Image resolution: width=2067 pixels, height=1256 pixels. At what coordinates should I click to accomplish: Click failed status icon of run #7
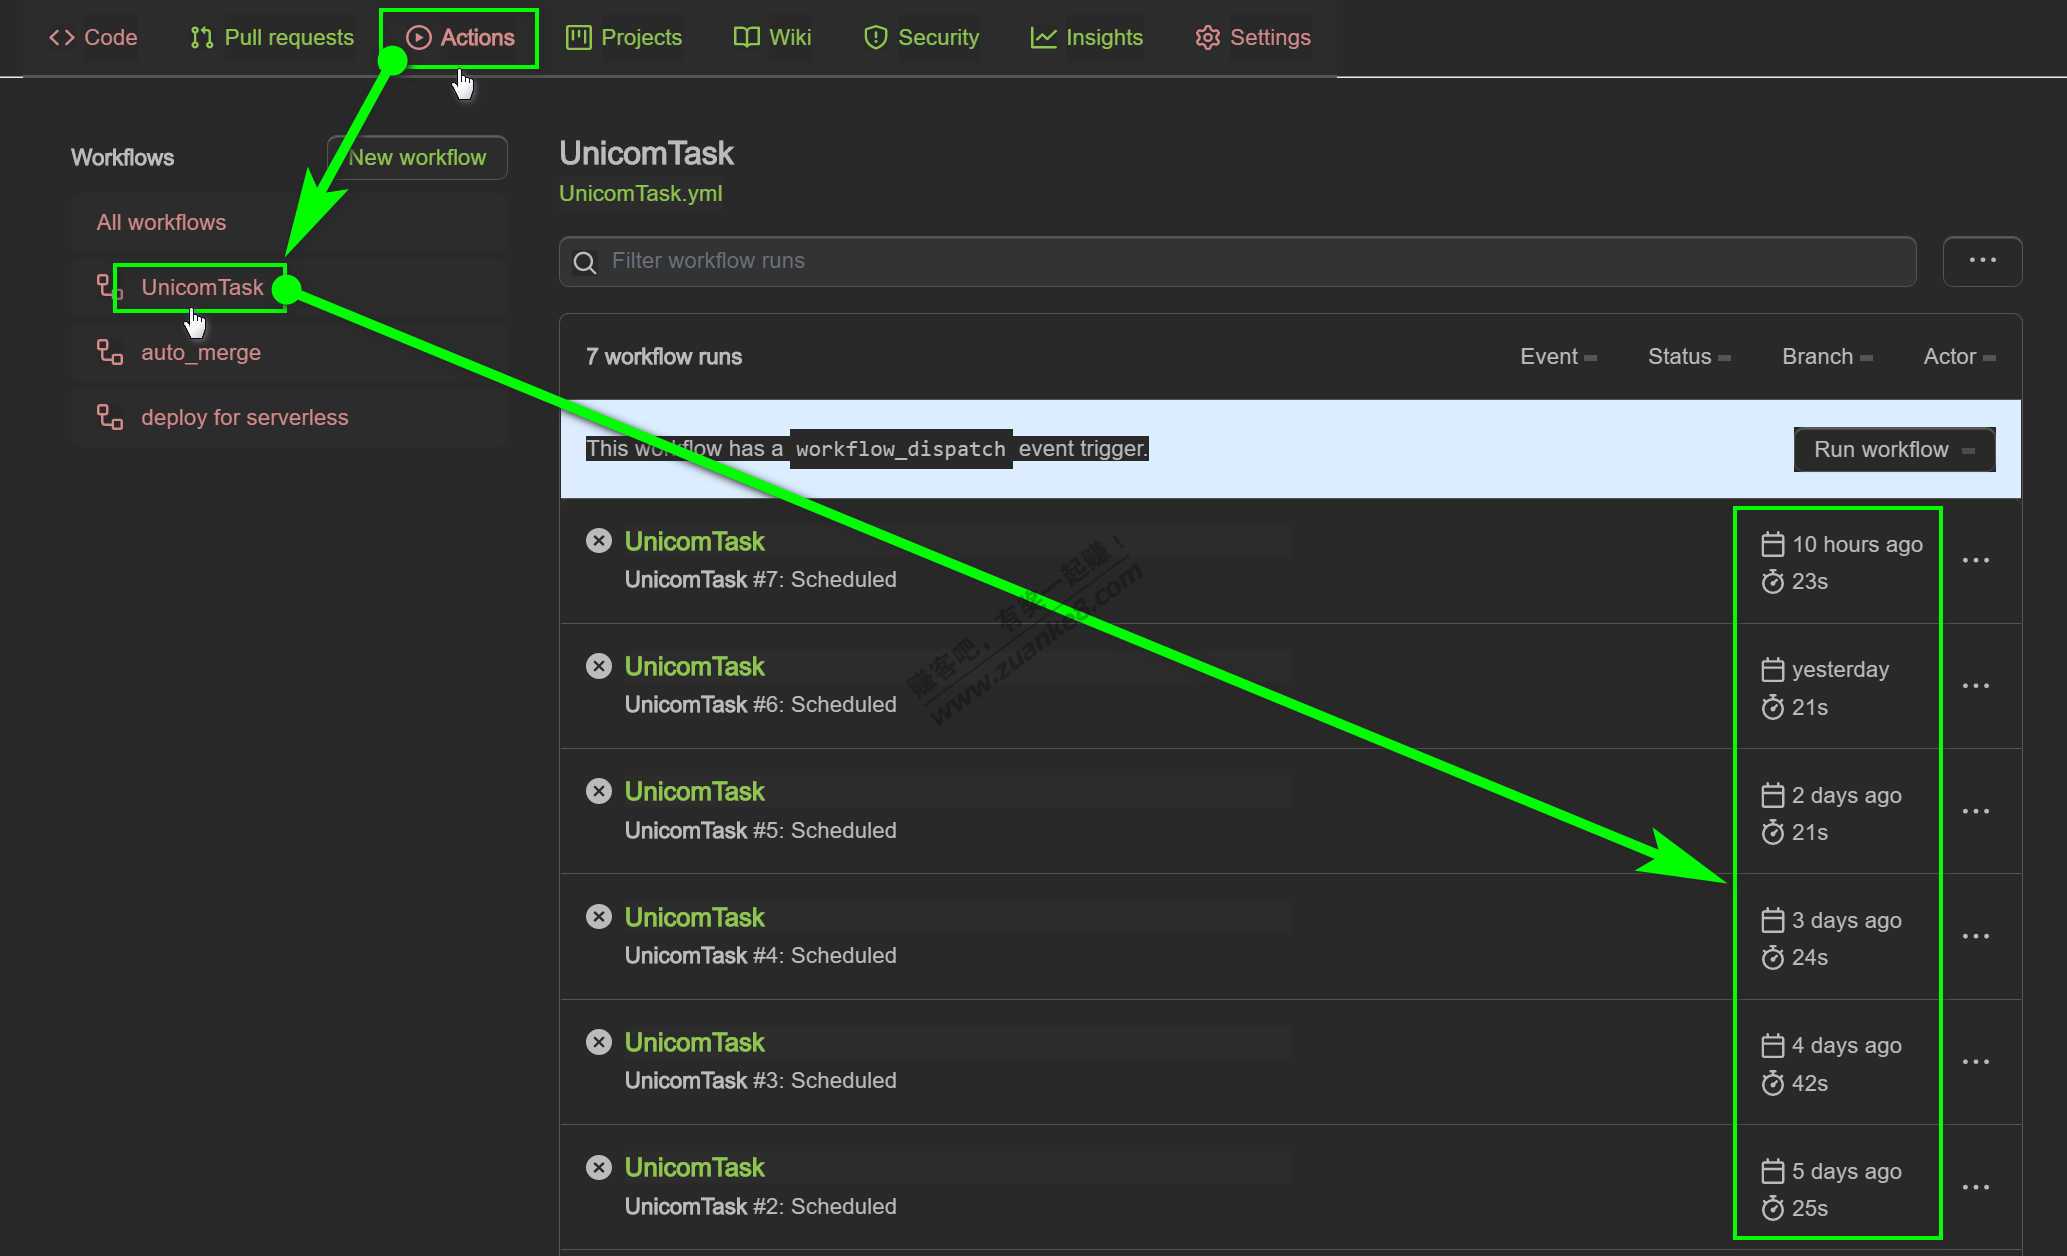[x=599, y=541]
